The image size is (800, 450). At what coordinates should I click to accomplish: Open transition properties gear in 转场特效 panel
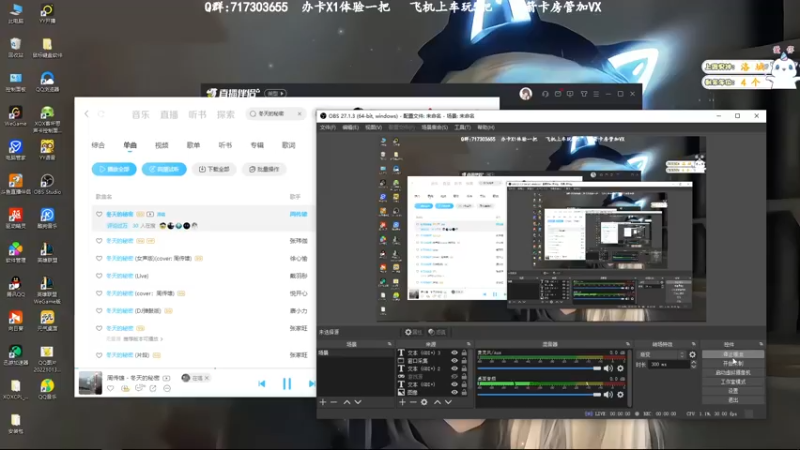click(692, 354)
